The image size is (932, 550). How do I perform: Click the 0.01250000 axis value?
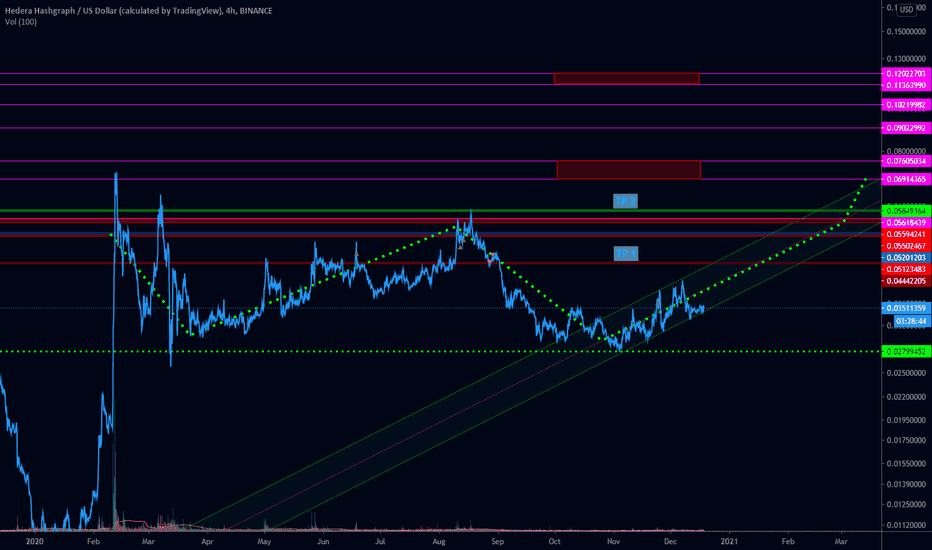(906, 504)
